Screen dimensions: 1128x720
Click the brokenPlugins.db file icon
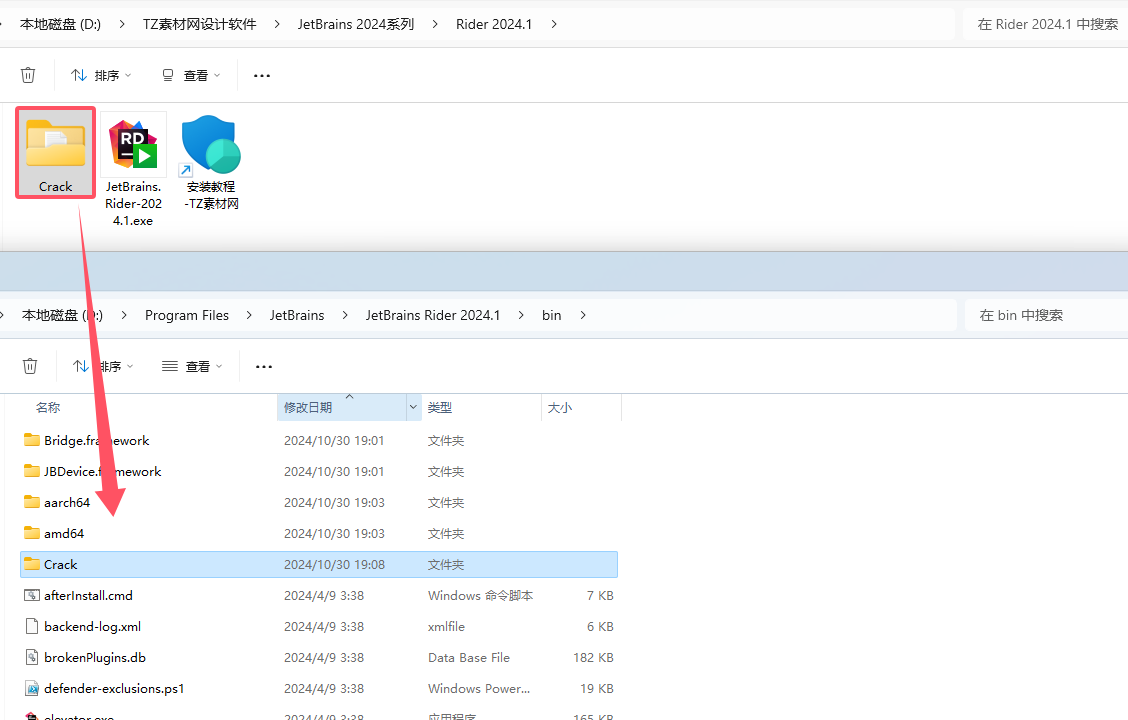coord(32,657)
